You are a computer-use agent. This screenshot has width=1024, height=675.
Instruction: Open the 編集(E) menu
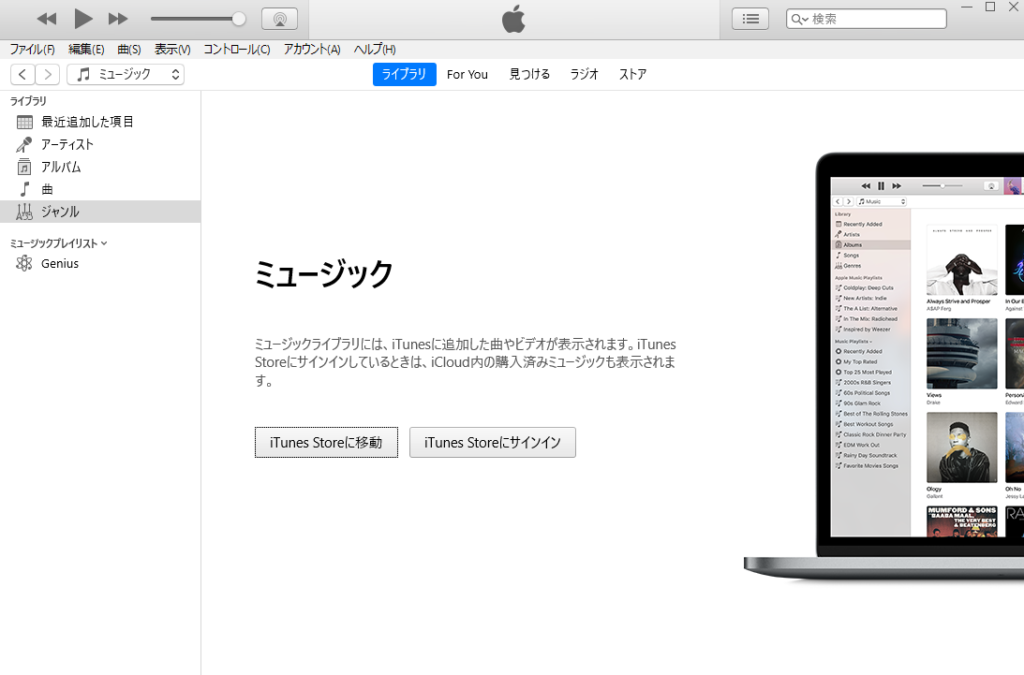tap(86, 50)
